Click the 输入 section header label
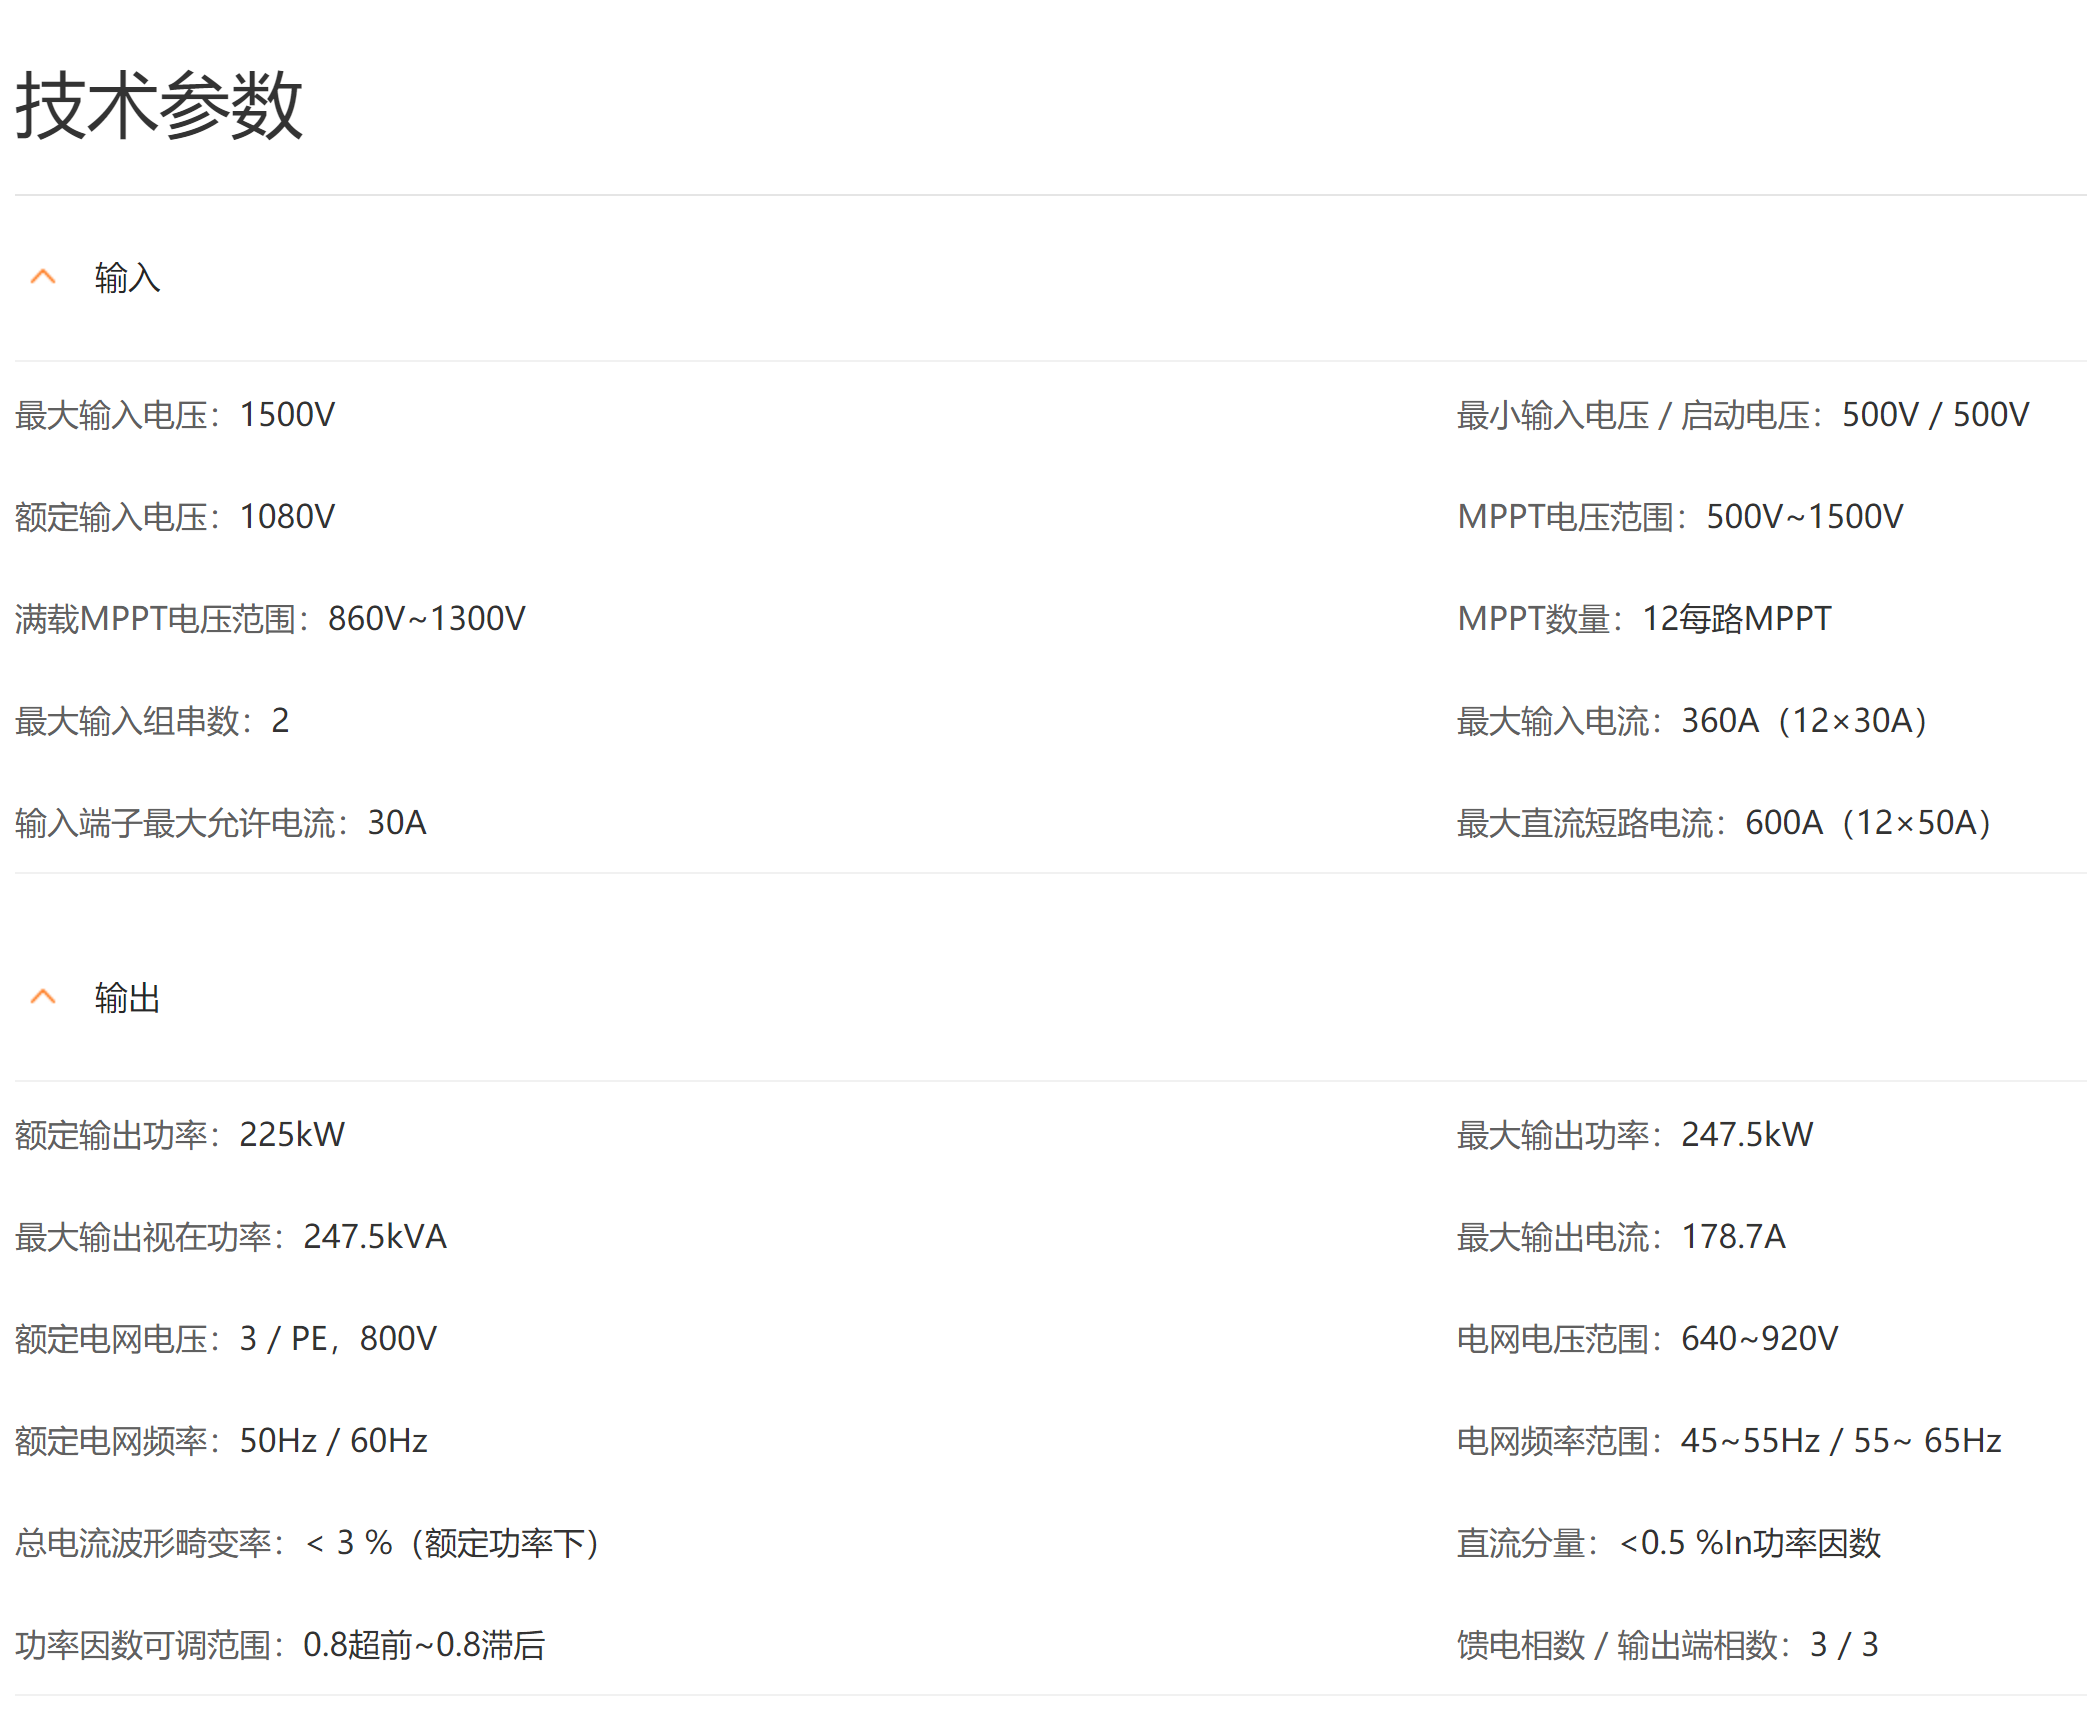 pos(127,278)
